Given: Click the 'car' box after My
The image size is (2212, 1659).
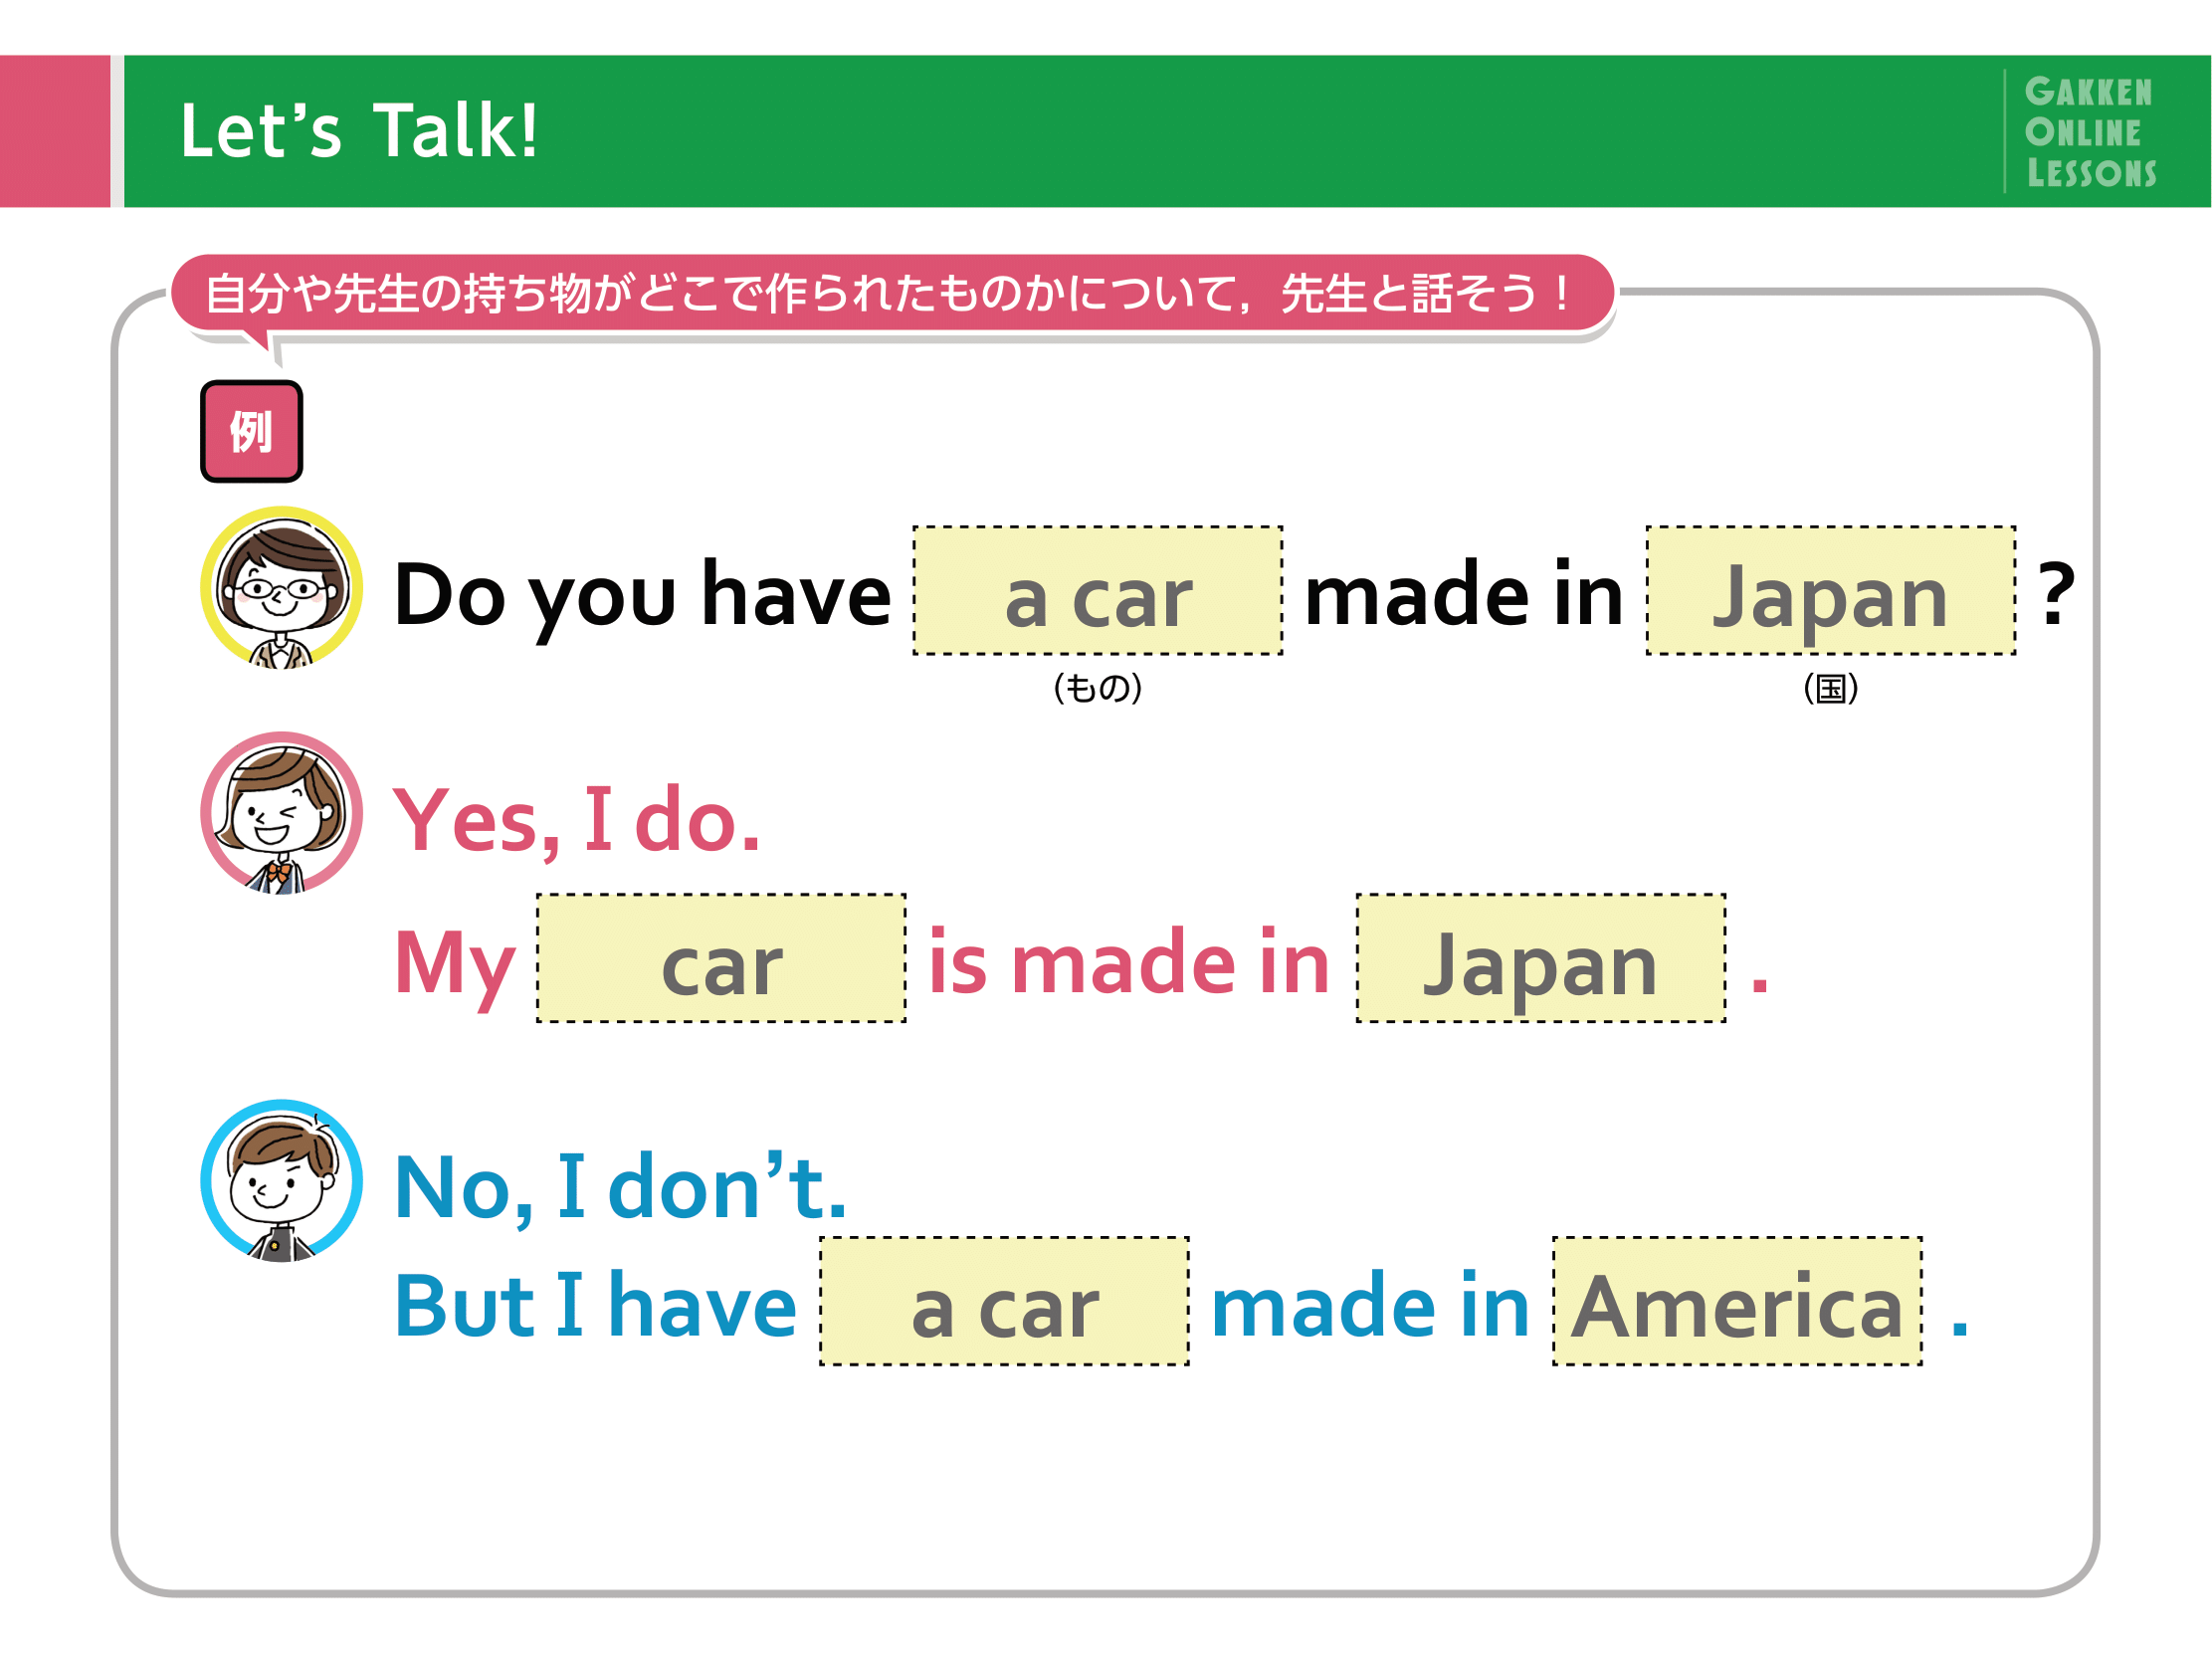Looking at the screenshot, I should 721,959.
